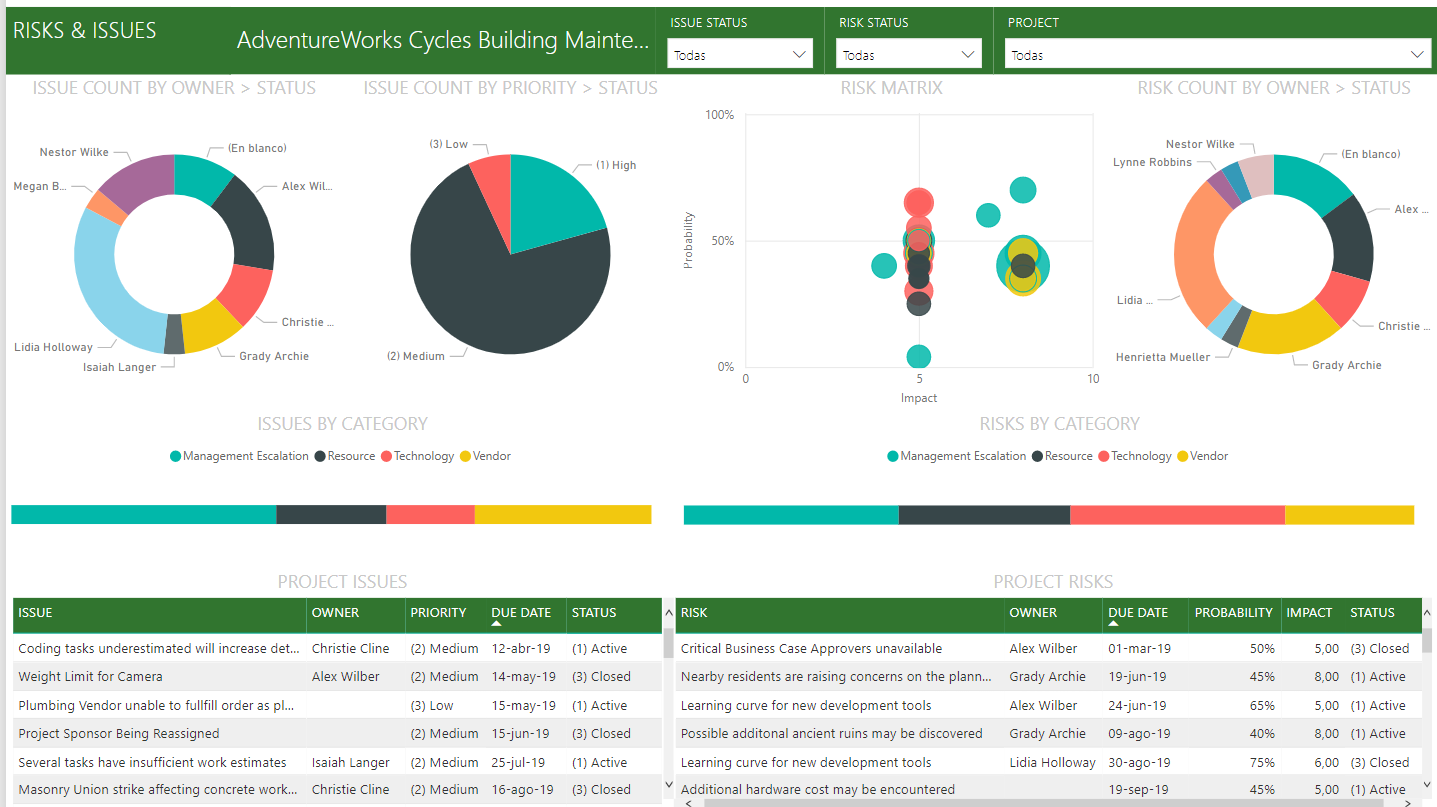Sort risks table by PROBABILITY column header

1234,613
